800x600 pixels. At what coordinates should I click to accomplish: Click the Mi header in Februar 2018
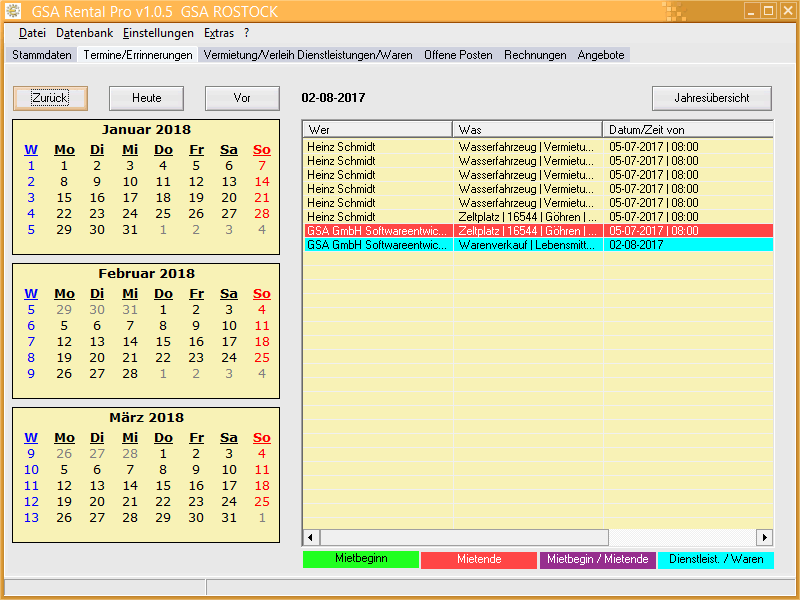[x=130, y=293]
